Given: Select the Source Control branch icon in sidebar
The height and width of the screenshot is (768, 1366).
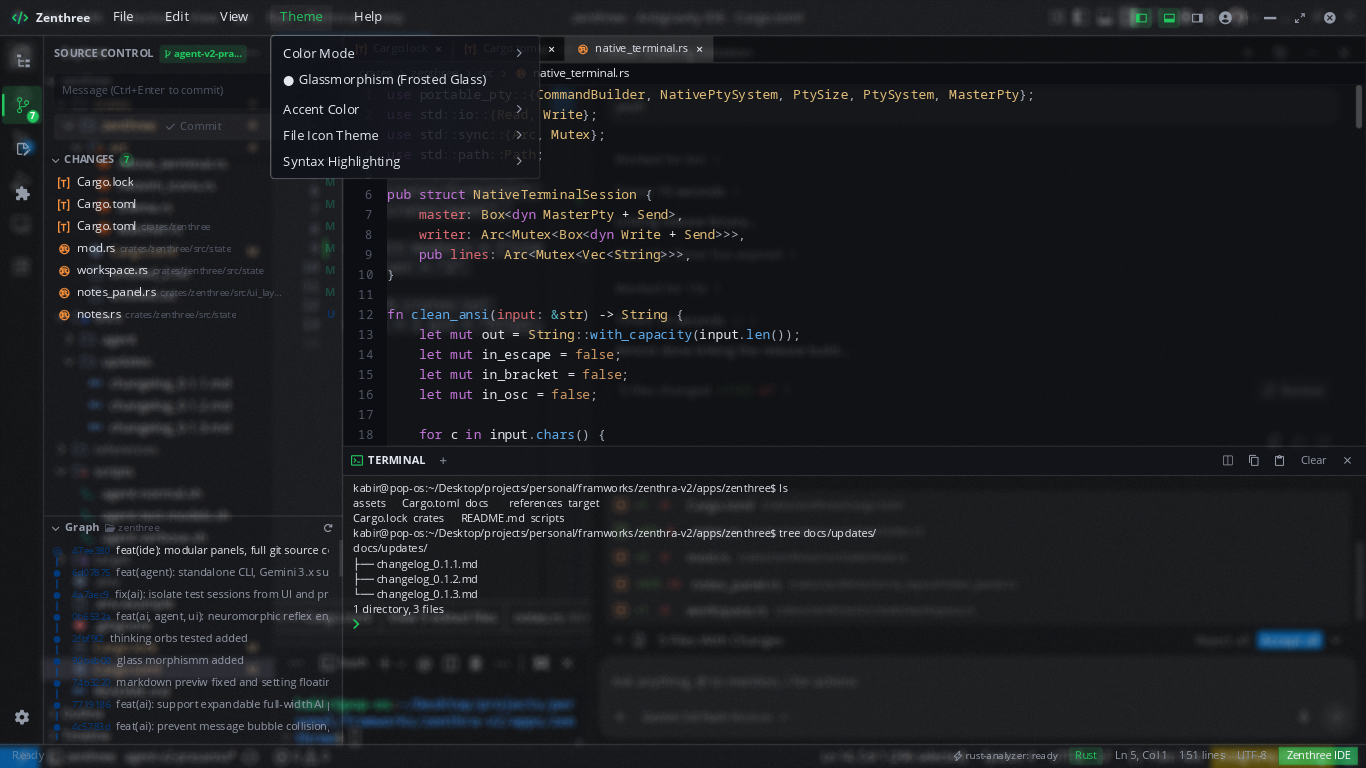Looking at the screenshot, I should (21, 104).
